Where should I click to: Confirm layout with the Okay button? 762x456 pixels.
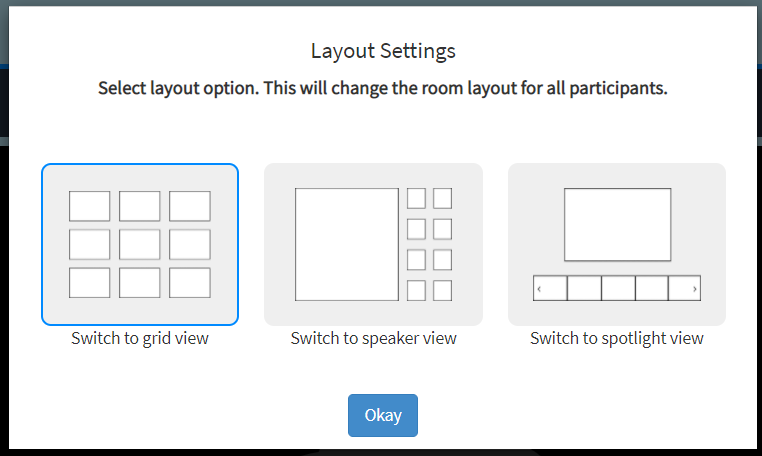383,415
